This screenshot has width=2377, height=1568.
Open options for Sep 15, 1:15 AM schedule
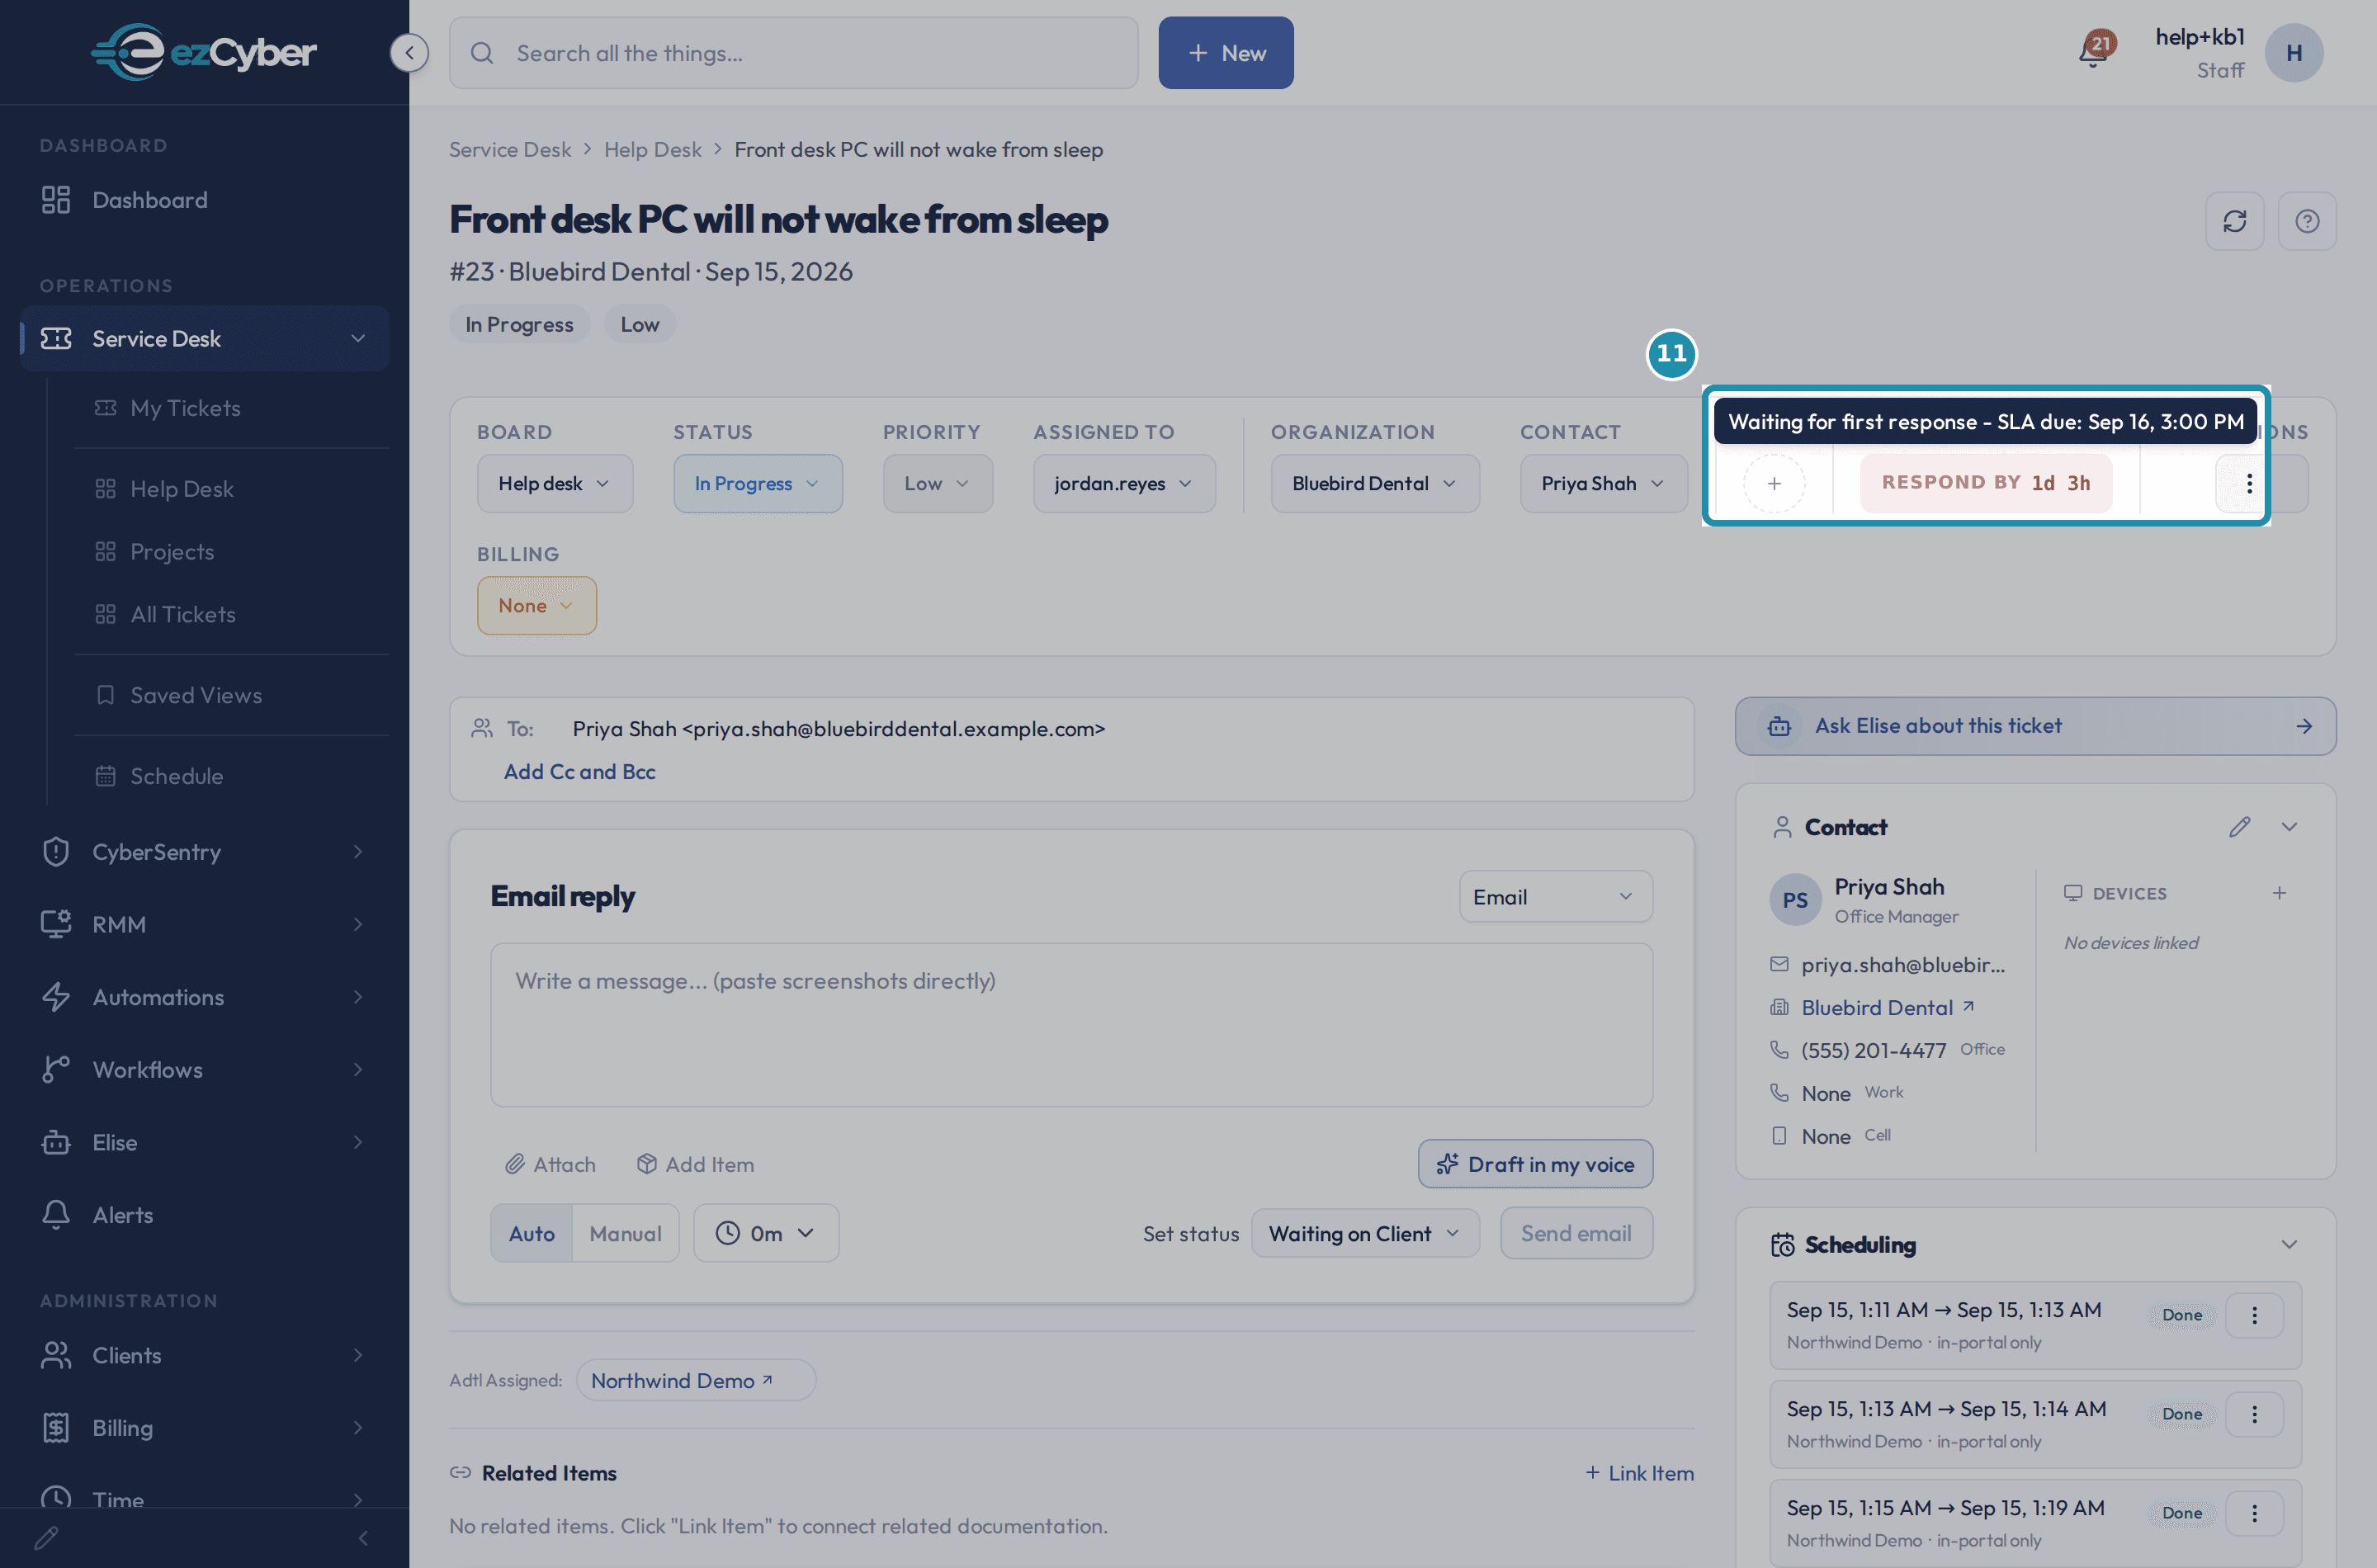point(2254,1513)
